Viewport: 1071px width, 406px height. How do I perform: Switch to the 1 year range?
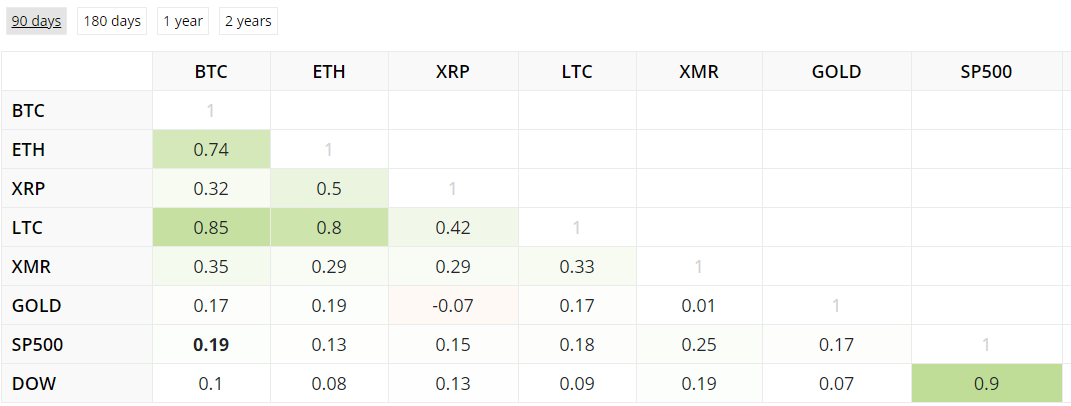point(183,21)
